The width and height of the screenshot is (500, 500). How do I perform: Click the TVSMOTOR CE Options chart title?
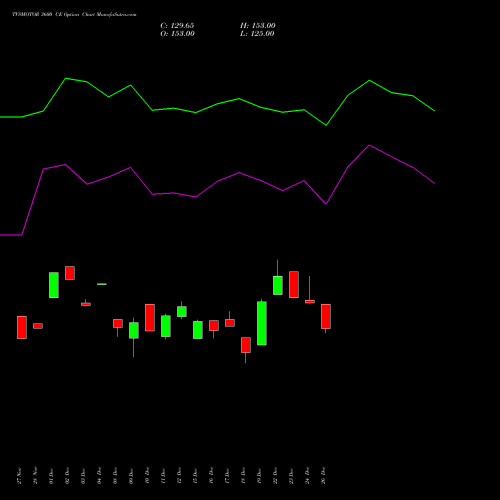(74, 15)
